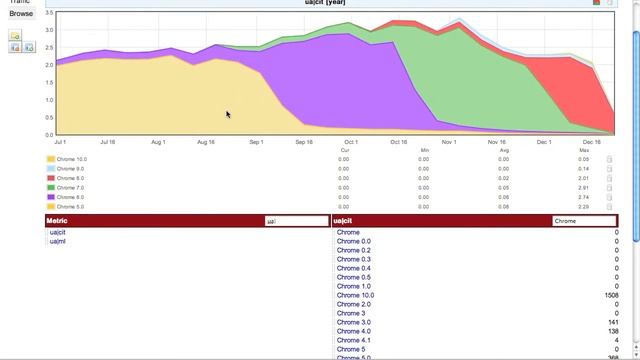Click the right chart icon with green dot
Image resolution: width=640 pixels, height=360 pixels.
pyautogui.click(x=29, y=47)
